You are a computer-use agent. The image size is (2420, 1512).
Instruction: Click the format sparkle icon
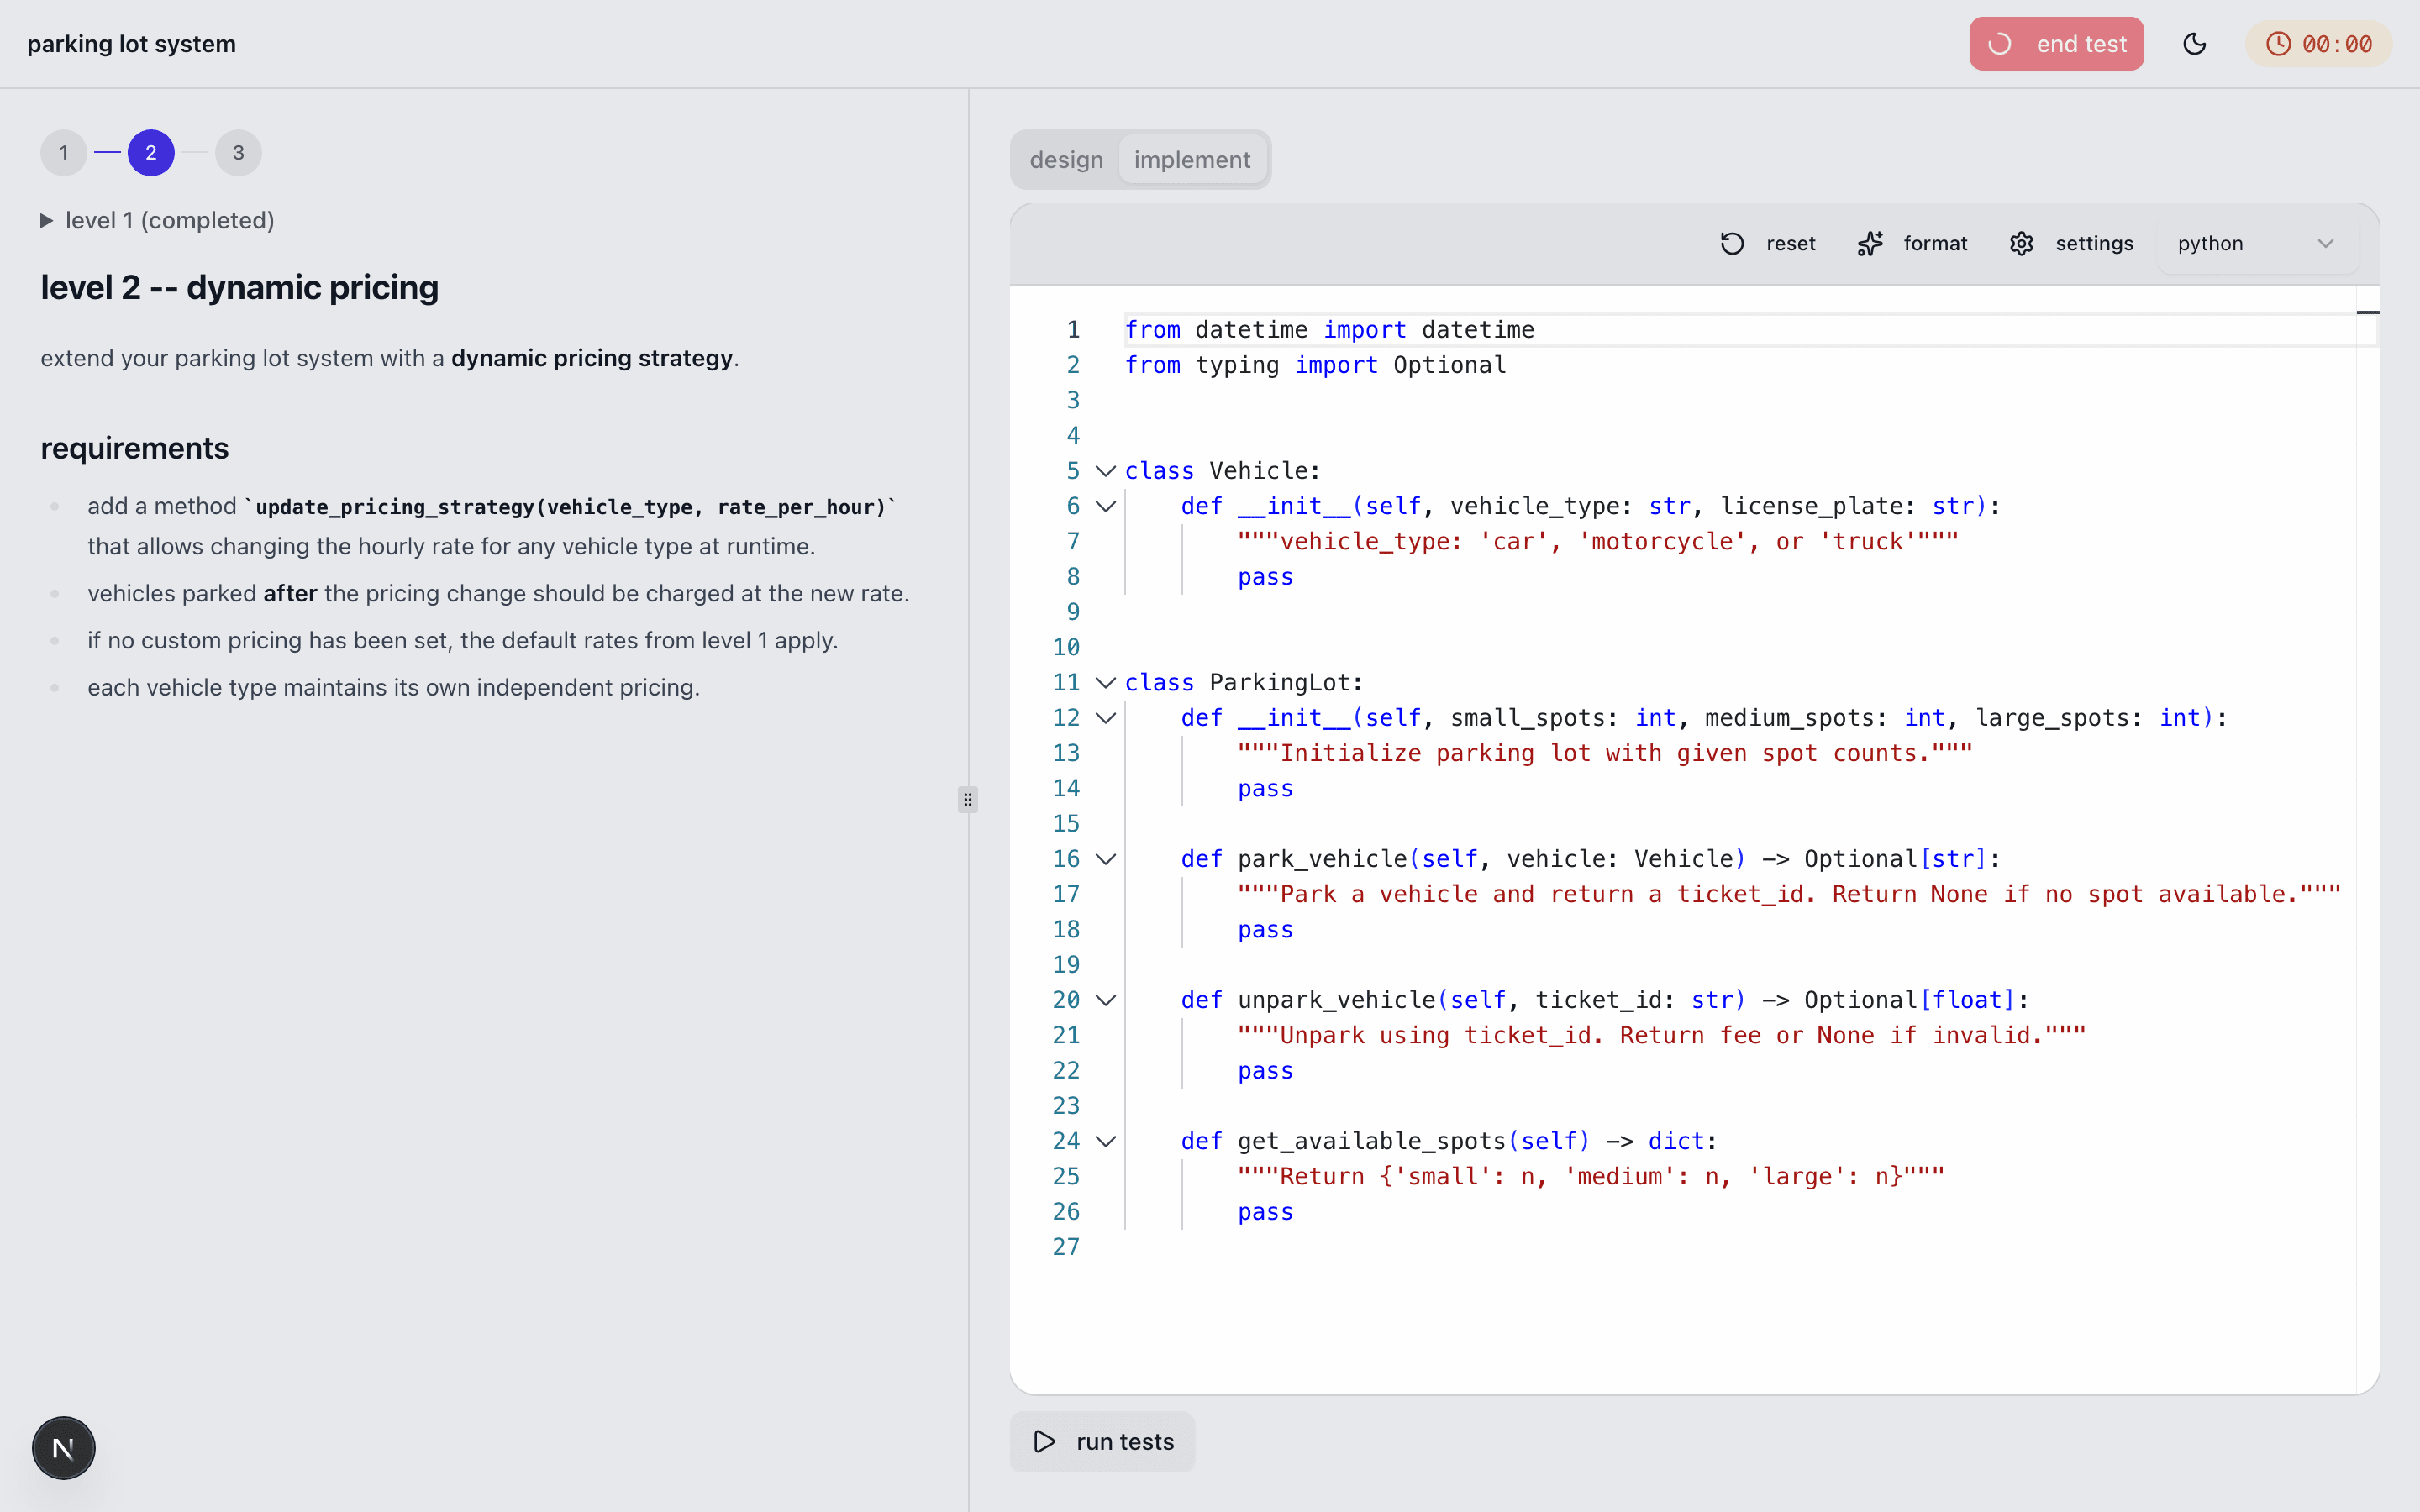1870,244
